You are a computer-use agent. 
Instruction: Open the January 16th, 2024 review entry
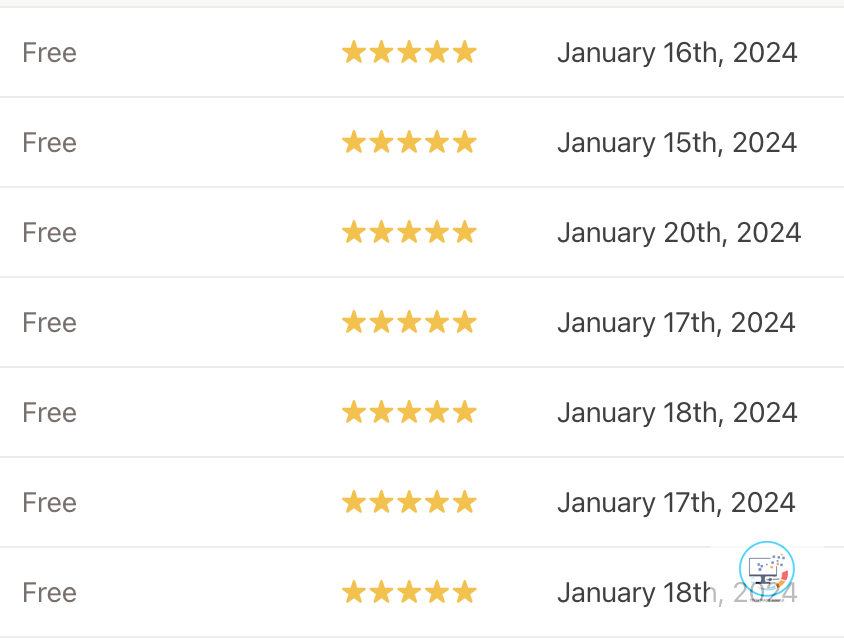[x=677, y=52]
